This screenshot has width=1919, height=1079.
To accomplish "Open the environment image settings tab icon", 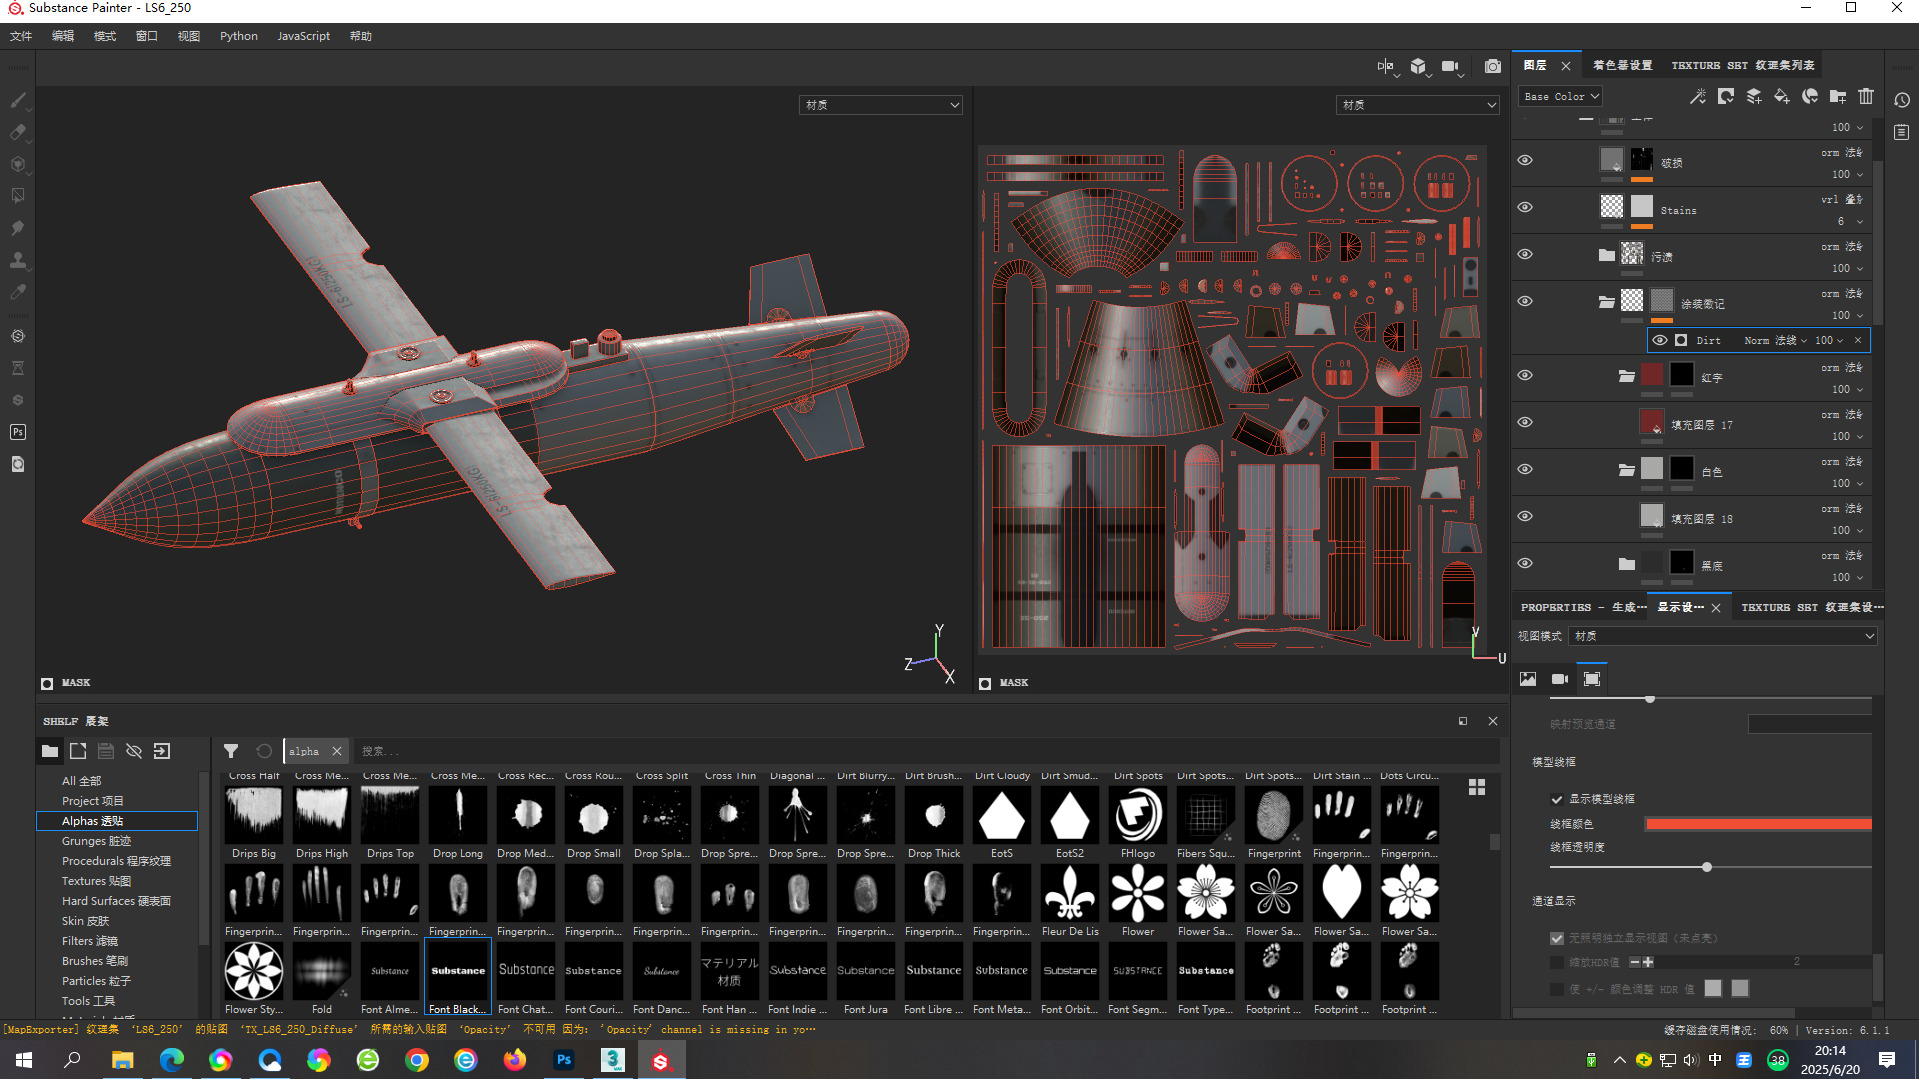I will pyautogui.click(x=1528, y=679).
